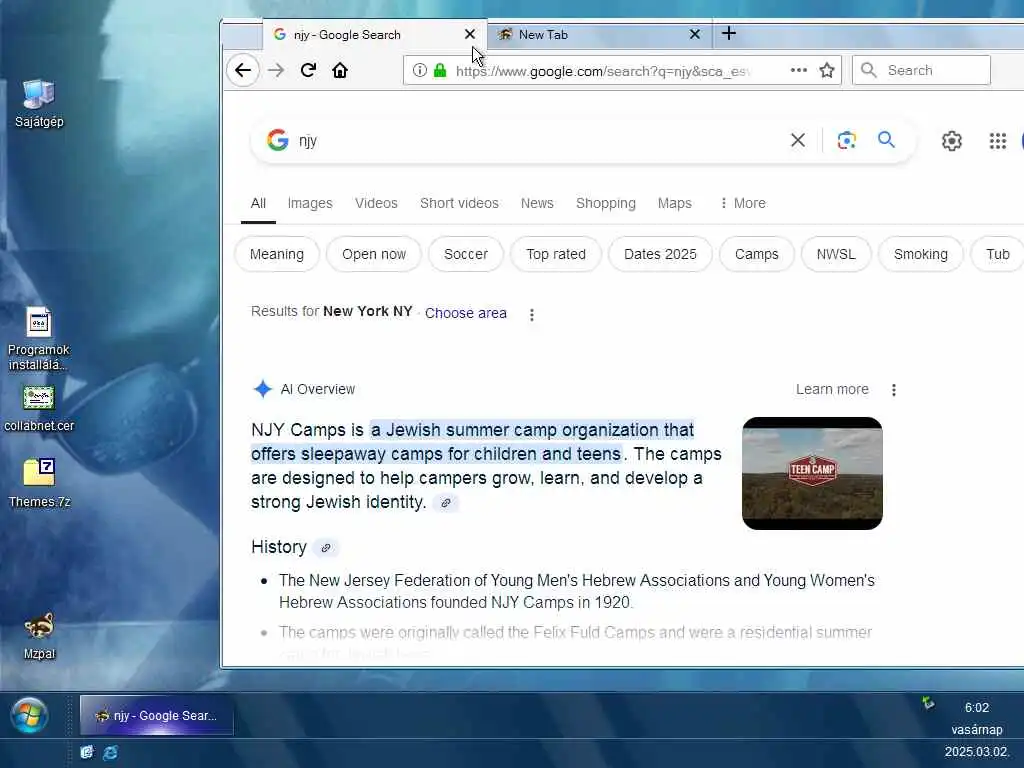Open the Google apps grid
The width and height of the screenshot is (1024, 768).
coord(997,140)
